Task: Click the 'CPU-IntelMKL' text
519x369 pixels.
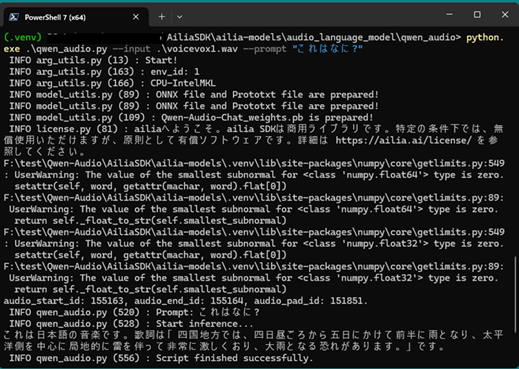Action: (x=183, y=83)
